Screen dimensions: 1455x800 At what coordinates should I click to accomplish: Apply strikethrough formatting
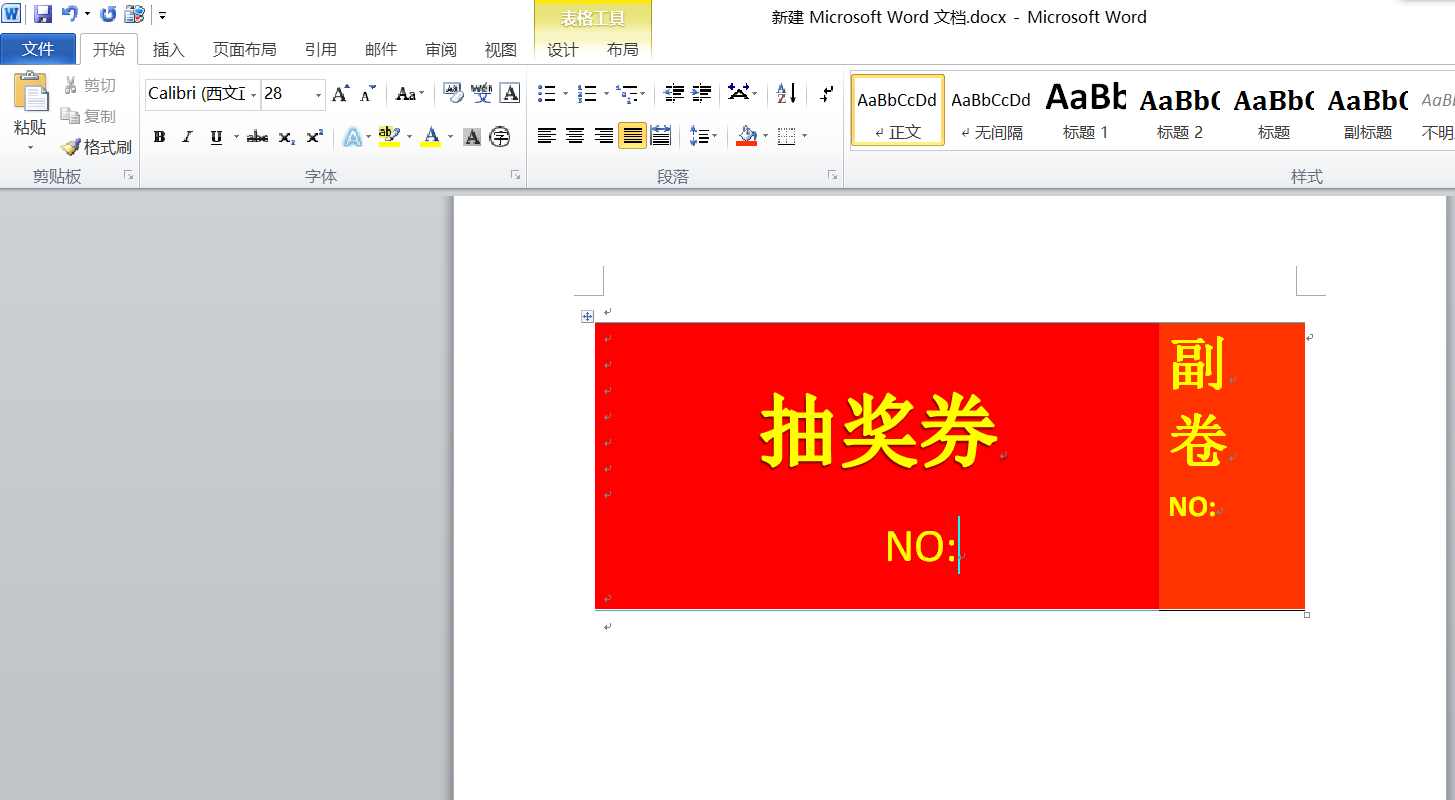tap(257, 137)
